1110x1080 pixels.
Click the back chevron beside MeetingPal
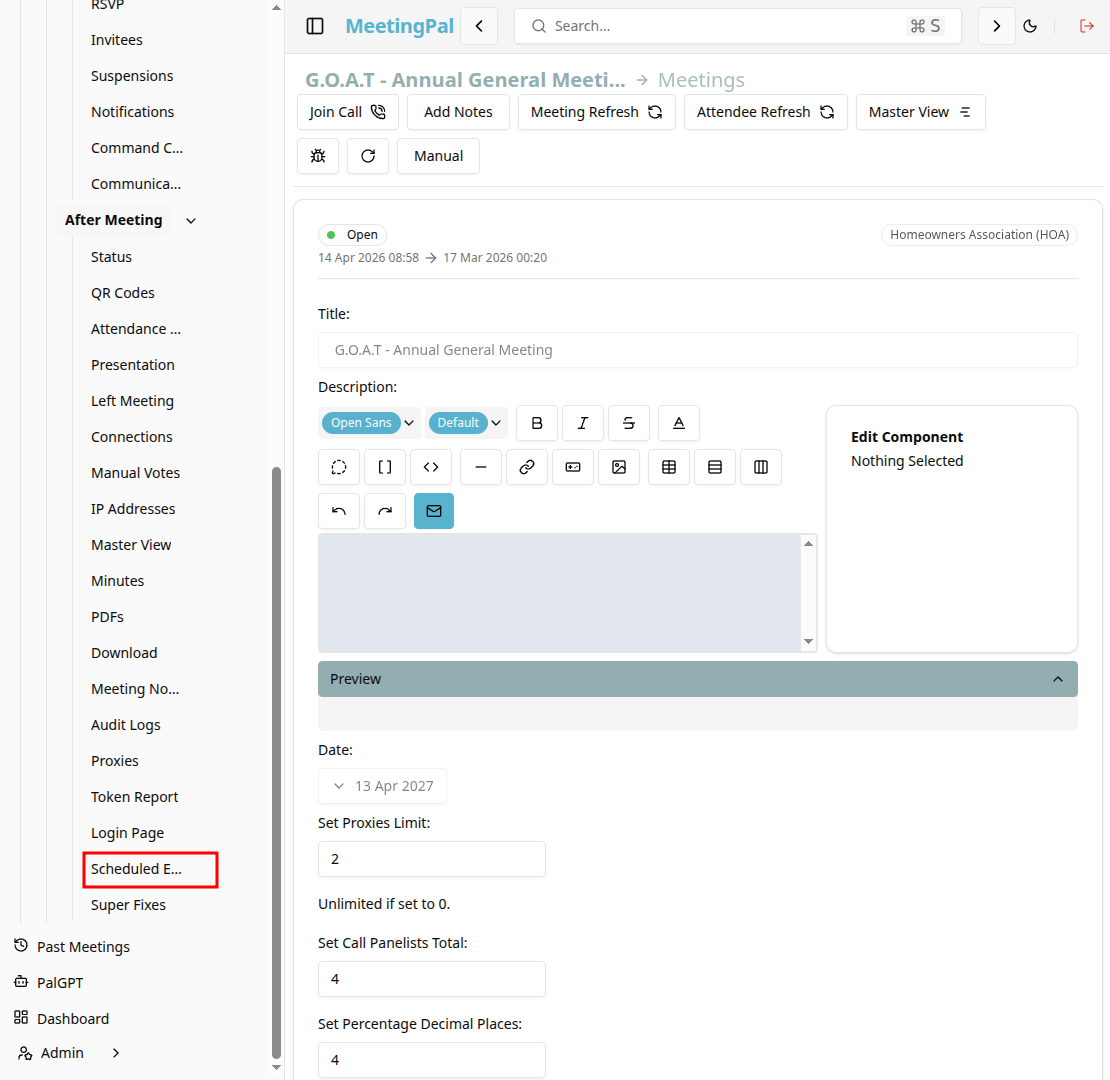tap(479, 26)
